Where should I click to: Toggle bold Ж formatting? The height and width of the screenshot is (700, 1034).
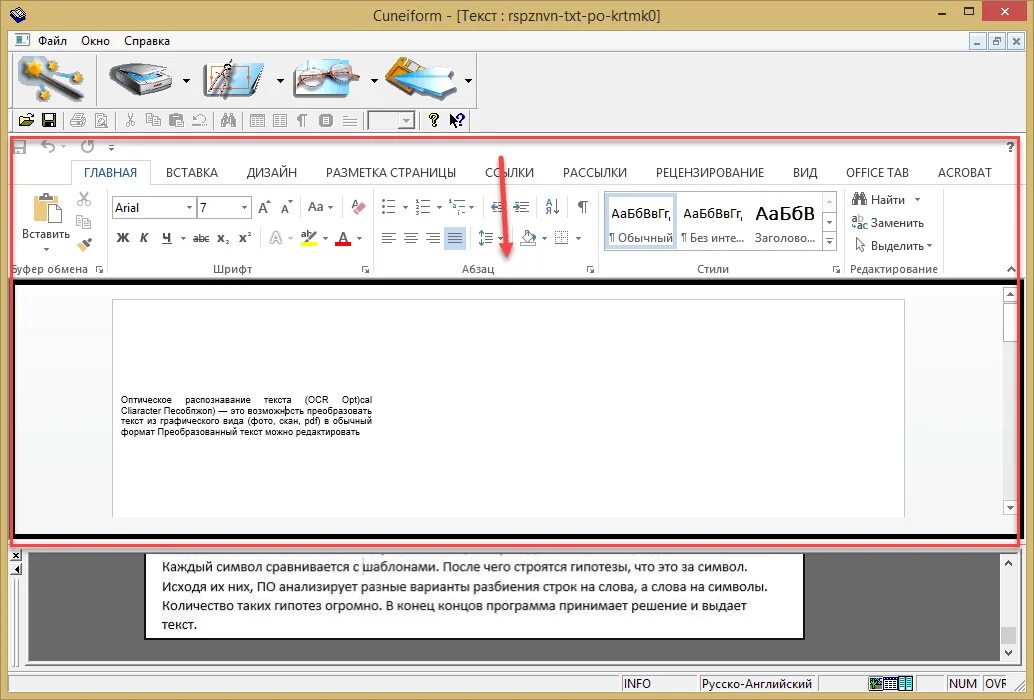123,238
